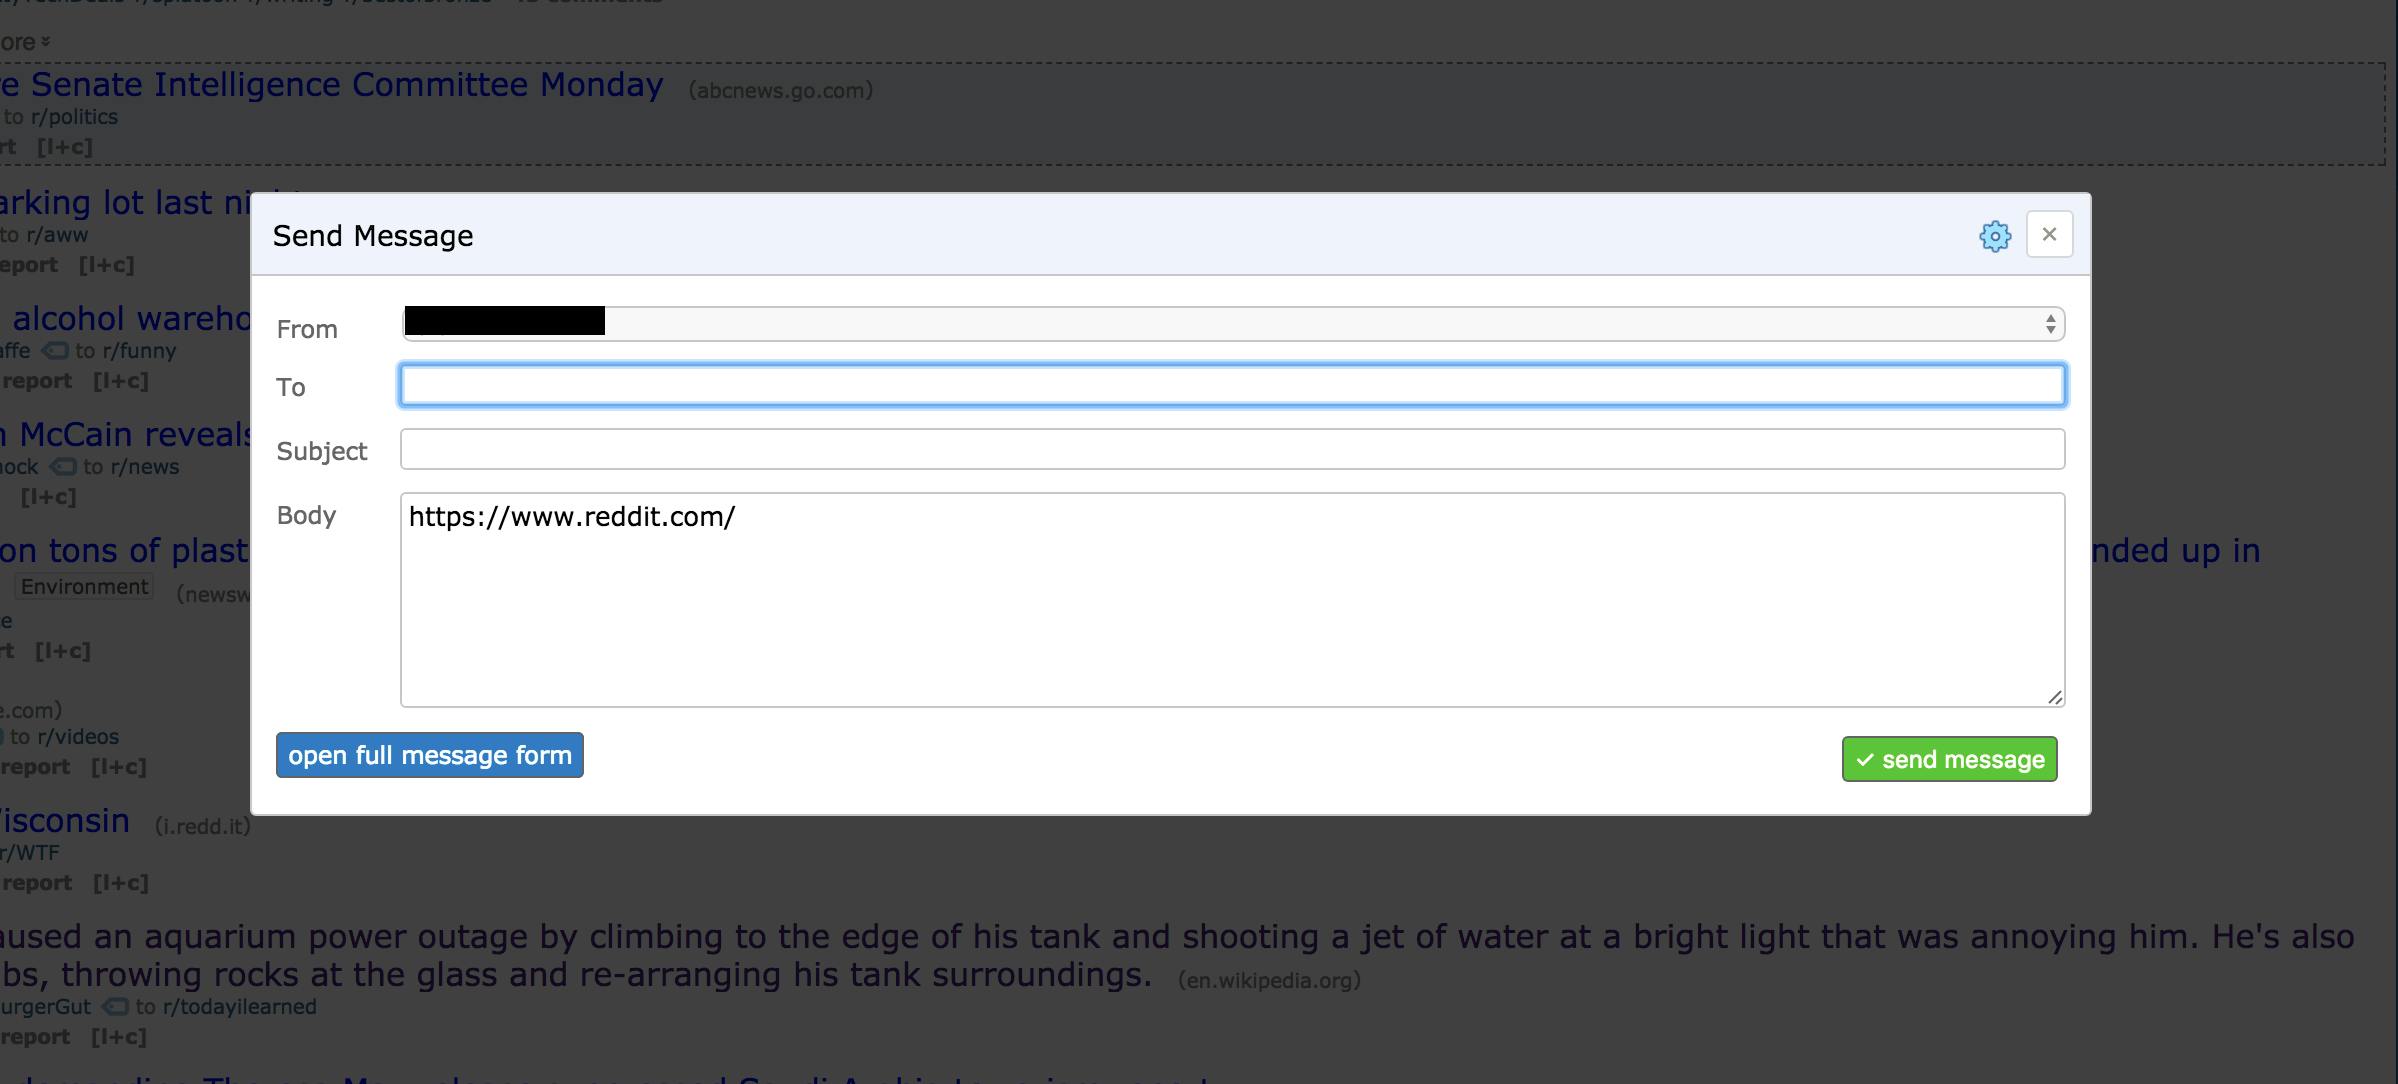Screen dimensions: 2398x1084
Task: Click open full message form button
Action: click(x=430, y=755)
